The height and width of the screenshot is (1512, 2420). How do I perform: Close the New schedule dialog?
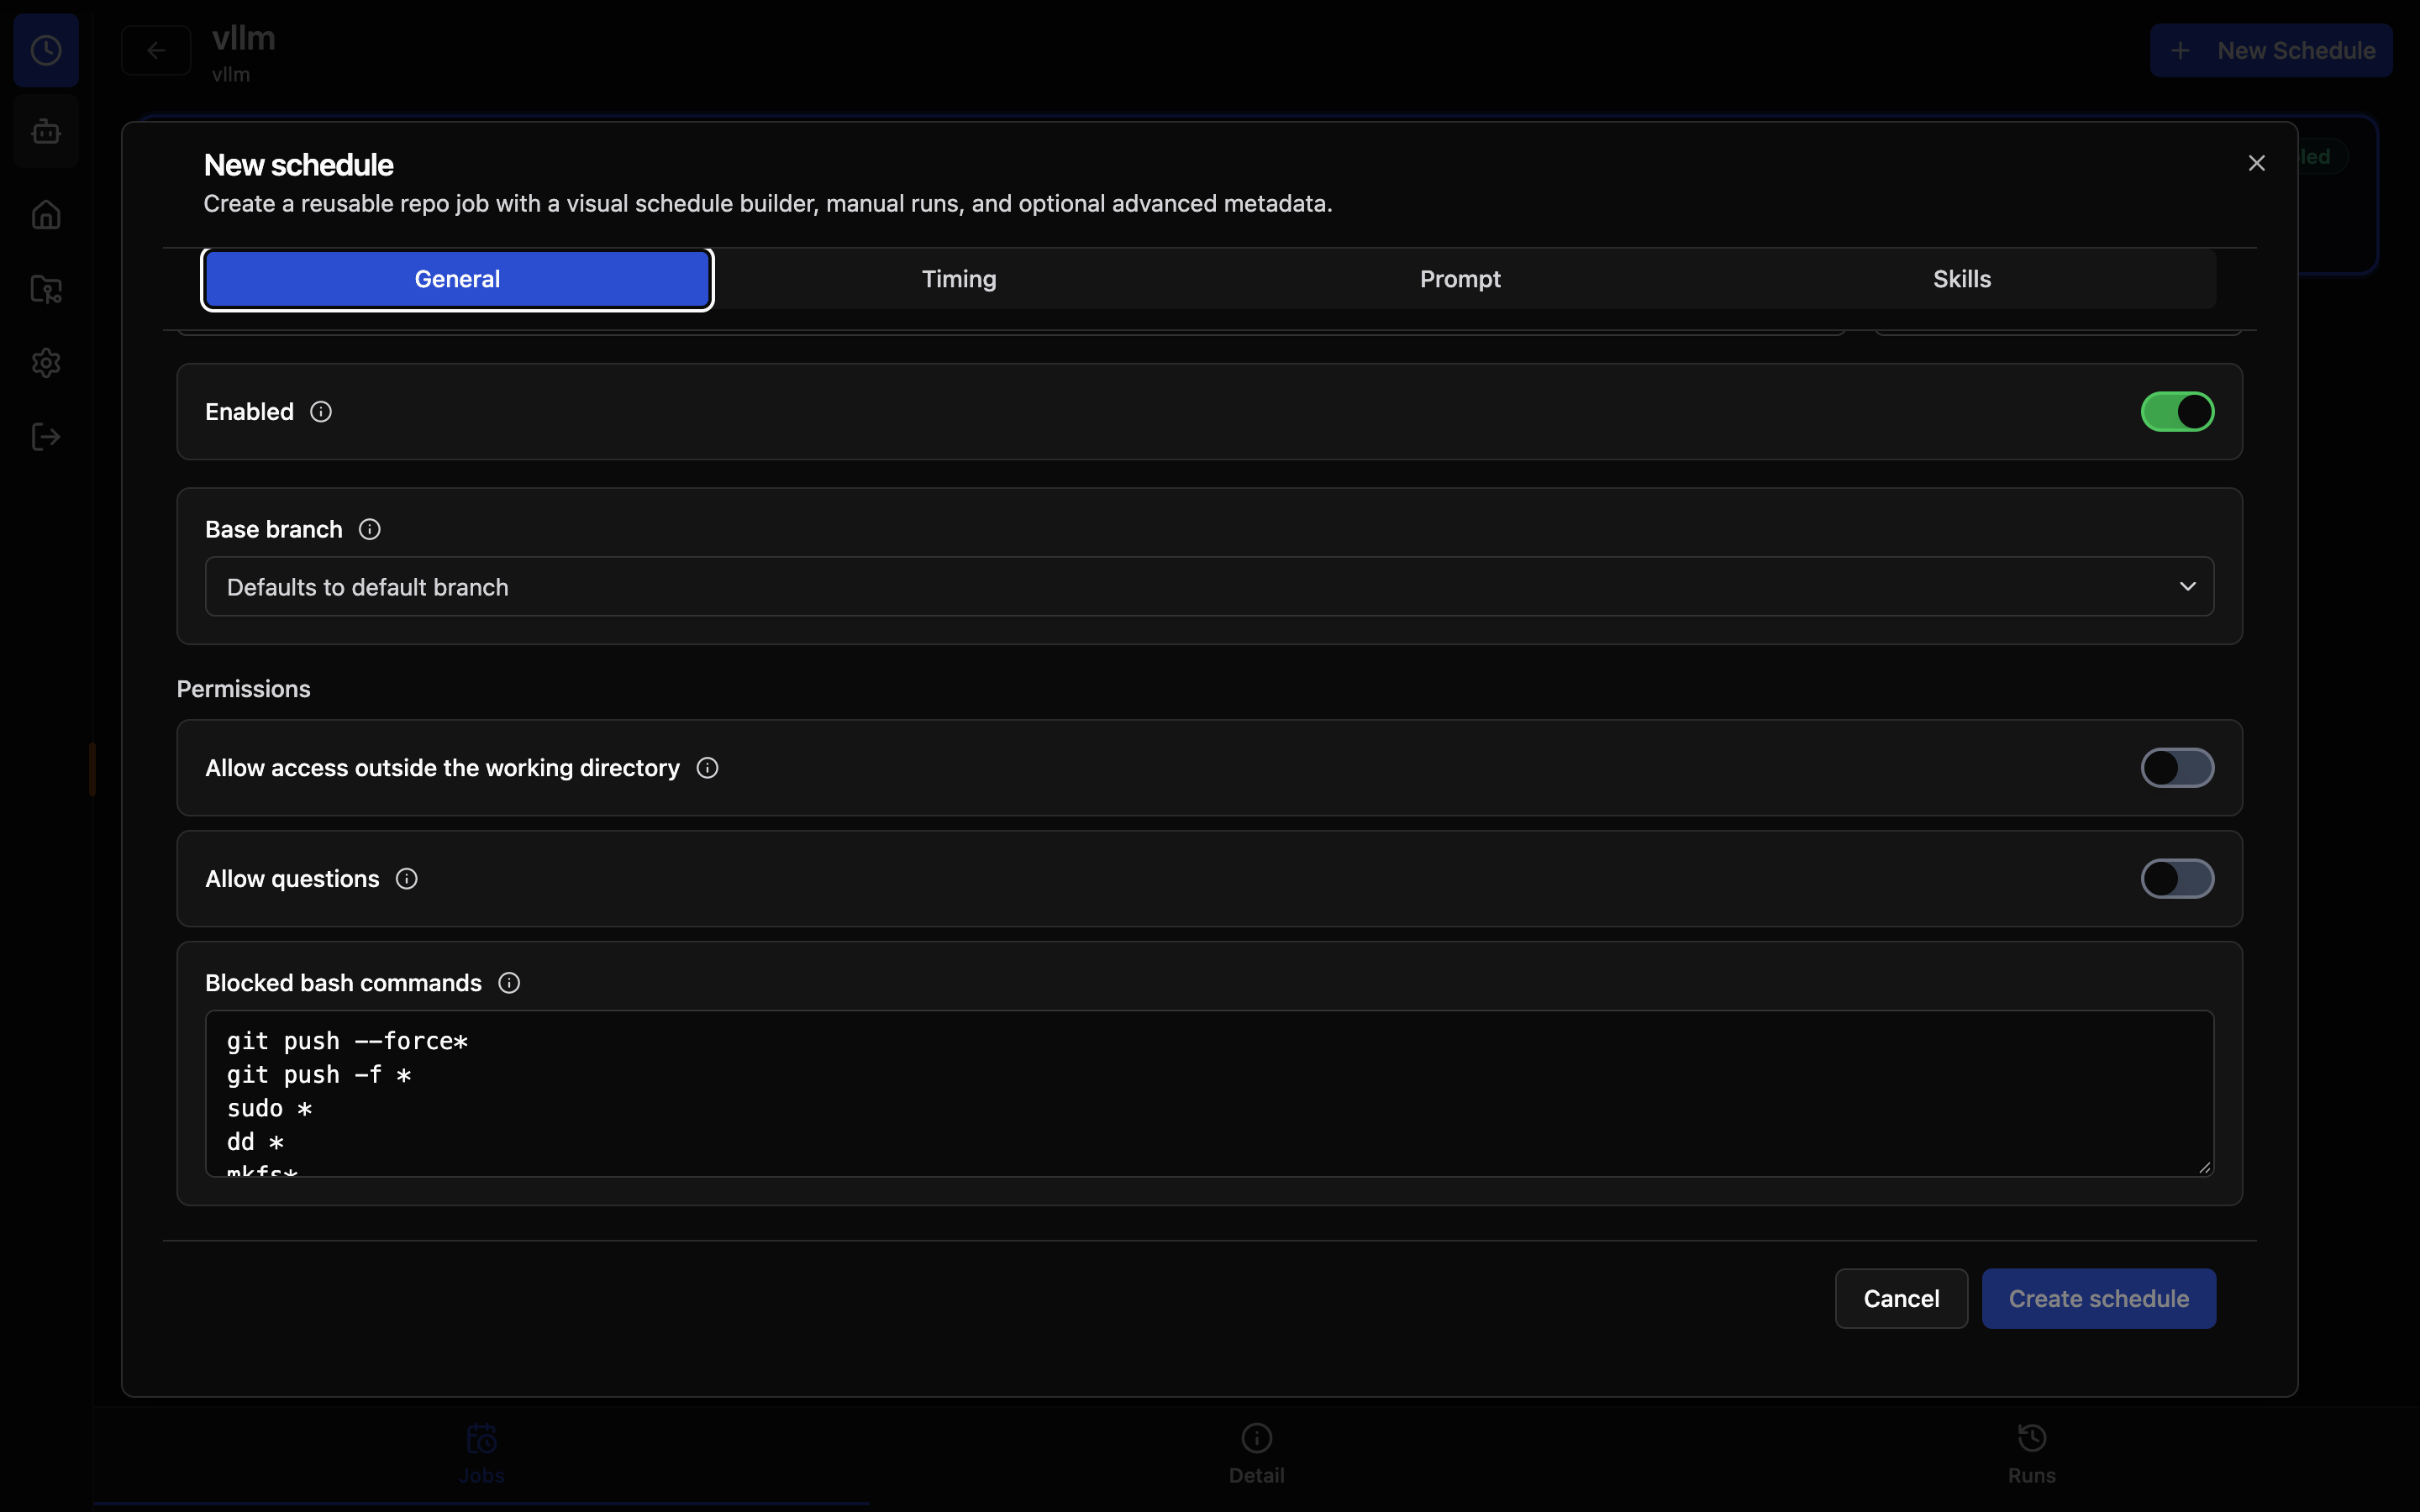(2256, 163)
